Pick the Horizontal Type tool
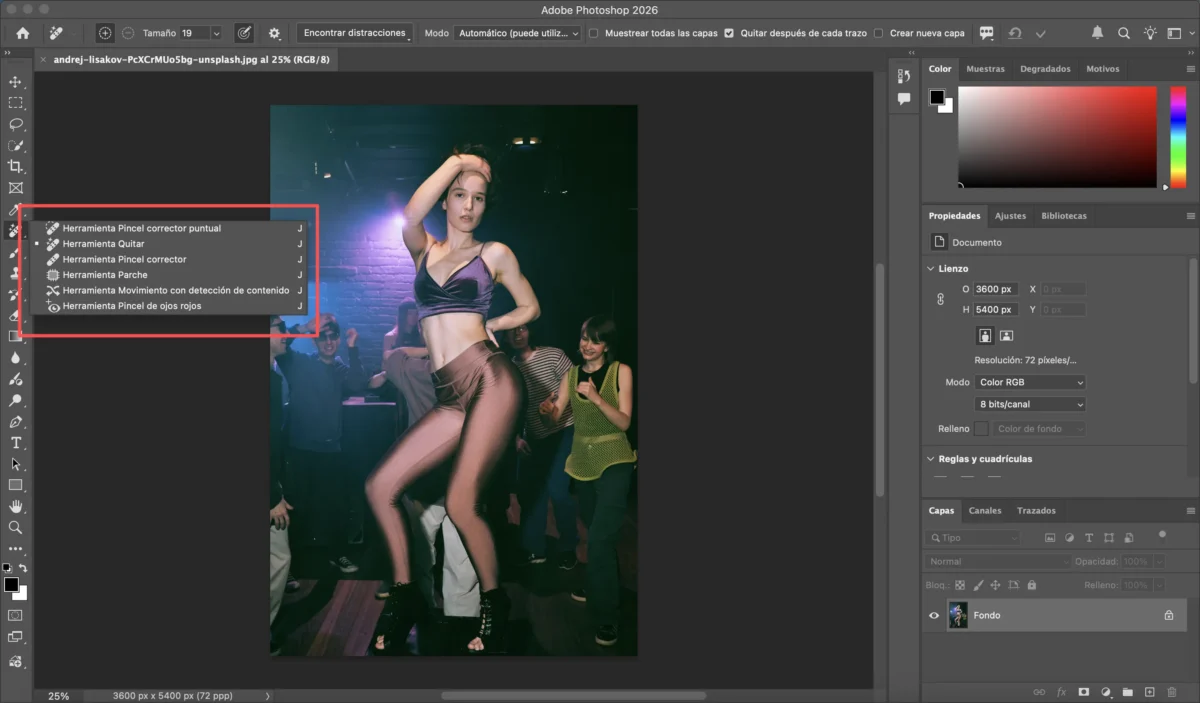Viewport: 1200px width, 703px height. (15, 443)
